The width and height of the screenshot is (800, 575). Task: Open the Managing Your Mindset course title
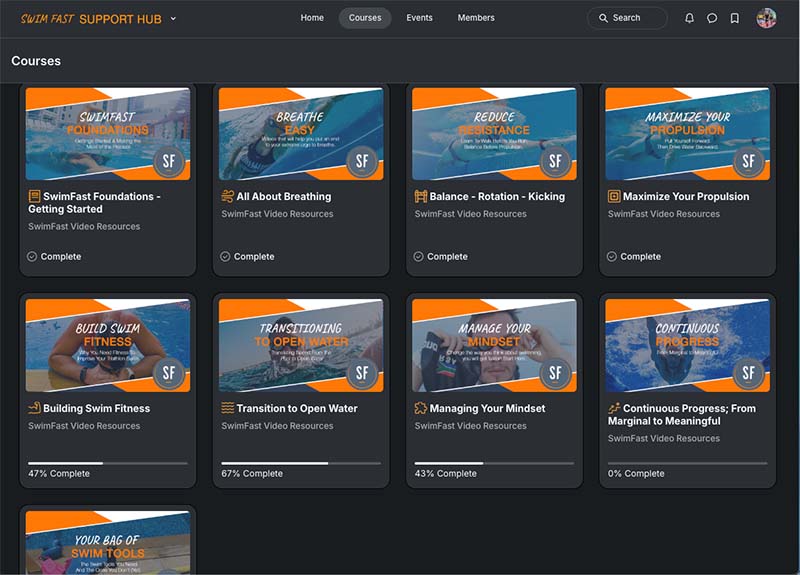click(487, 408)
